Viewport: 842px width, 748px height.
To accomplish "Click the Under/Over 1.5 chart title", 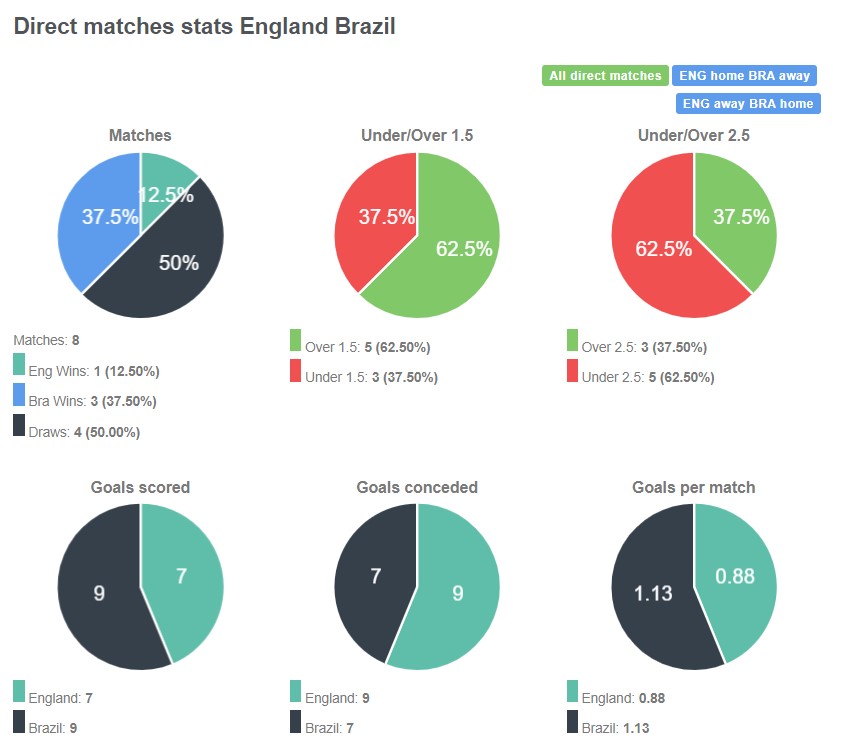I will pos(417,134).
